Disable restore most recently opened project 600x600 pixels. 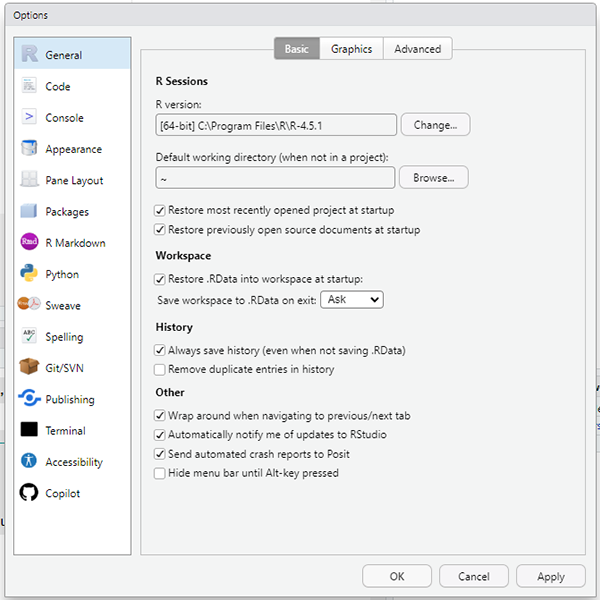tap(160, 211)
